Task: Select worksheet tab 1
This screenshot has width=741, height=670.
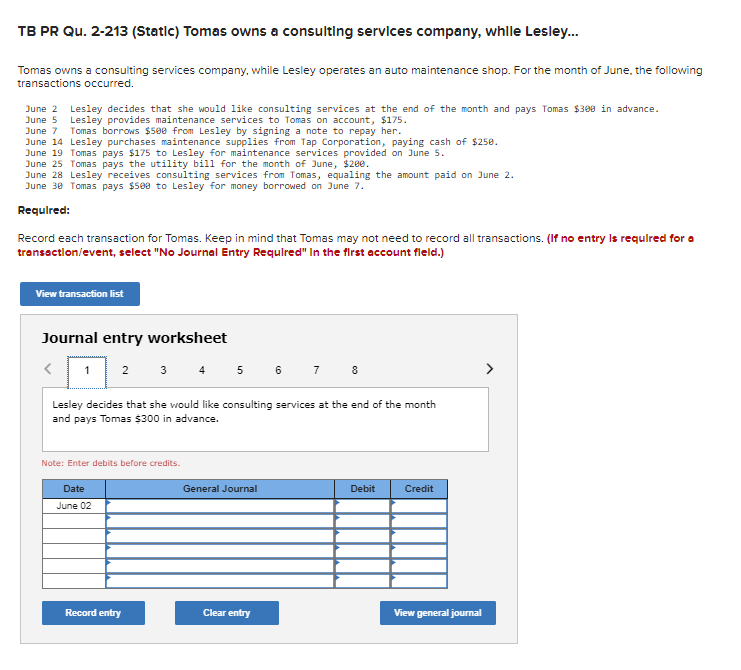Action: [x=87, y=370]
